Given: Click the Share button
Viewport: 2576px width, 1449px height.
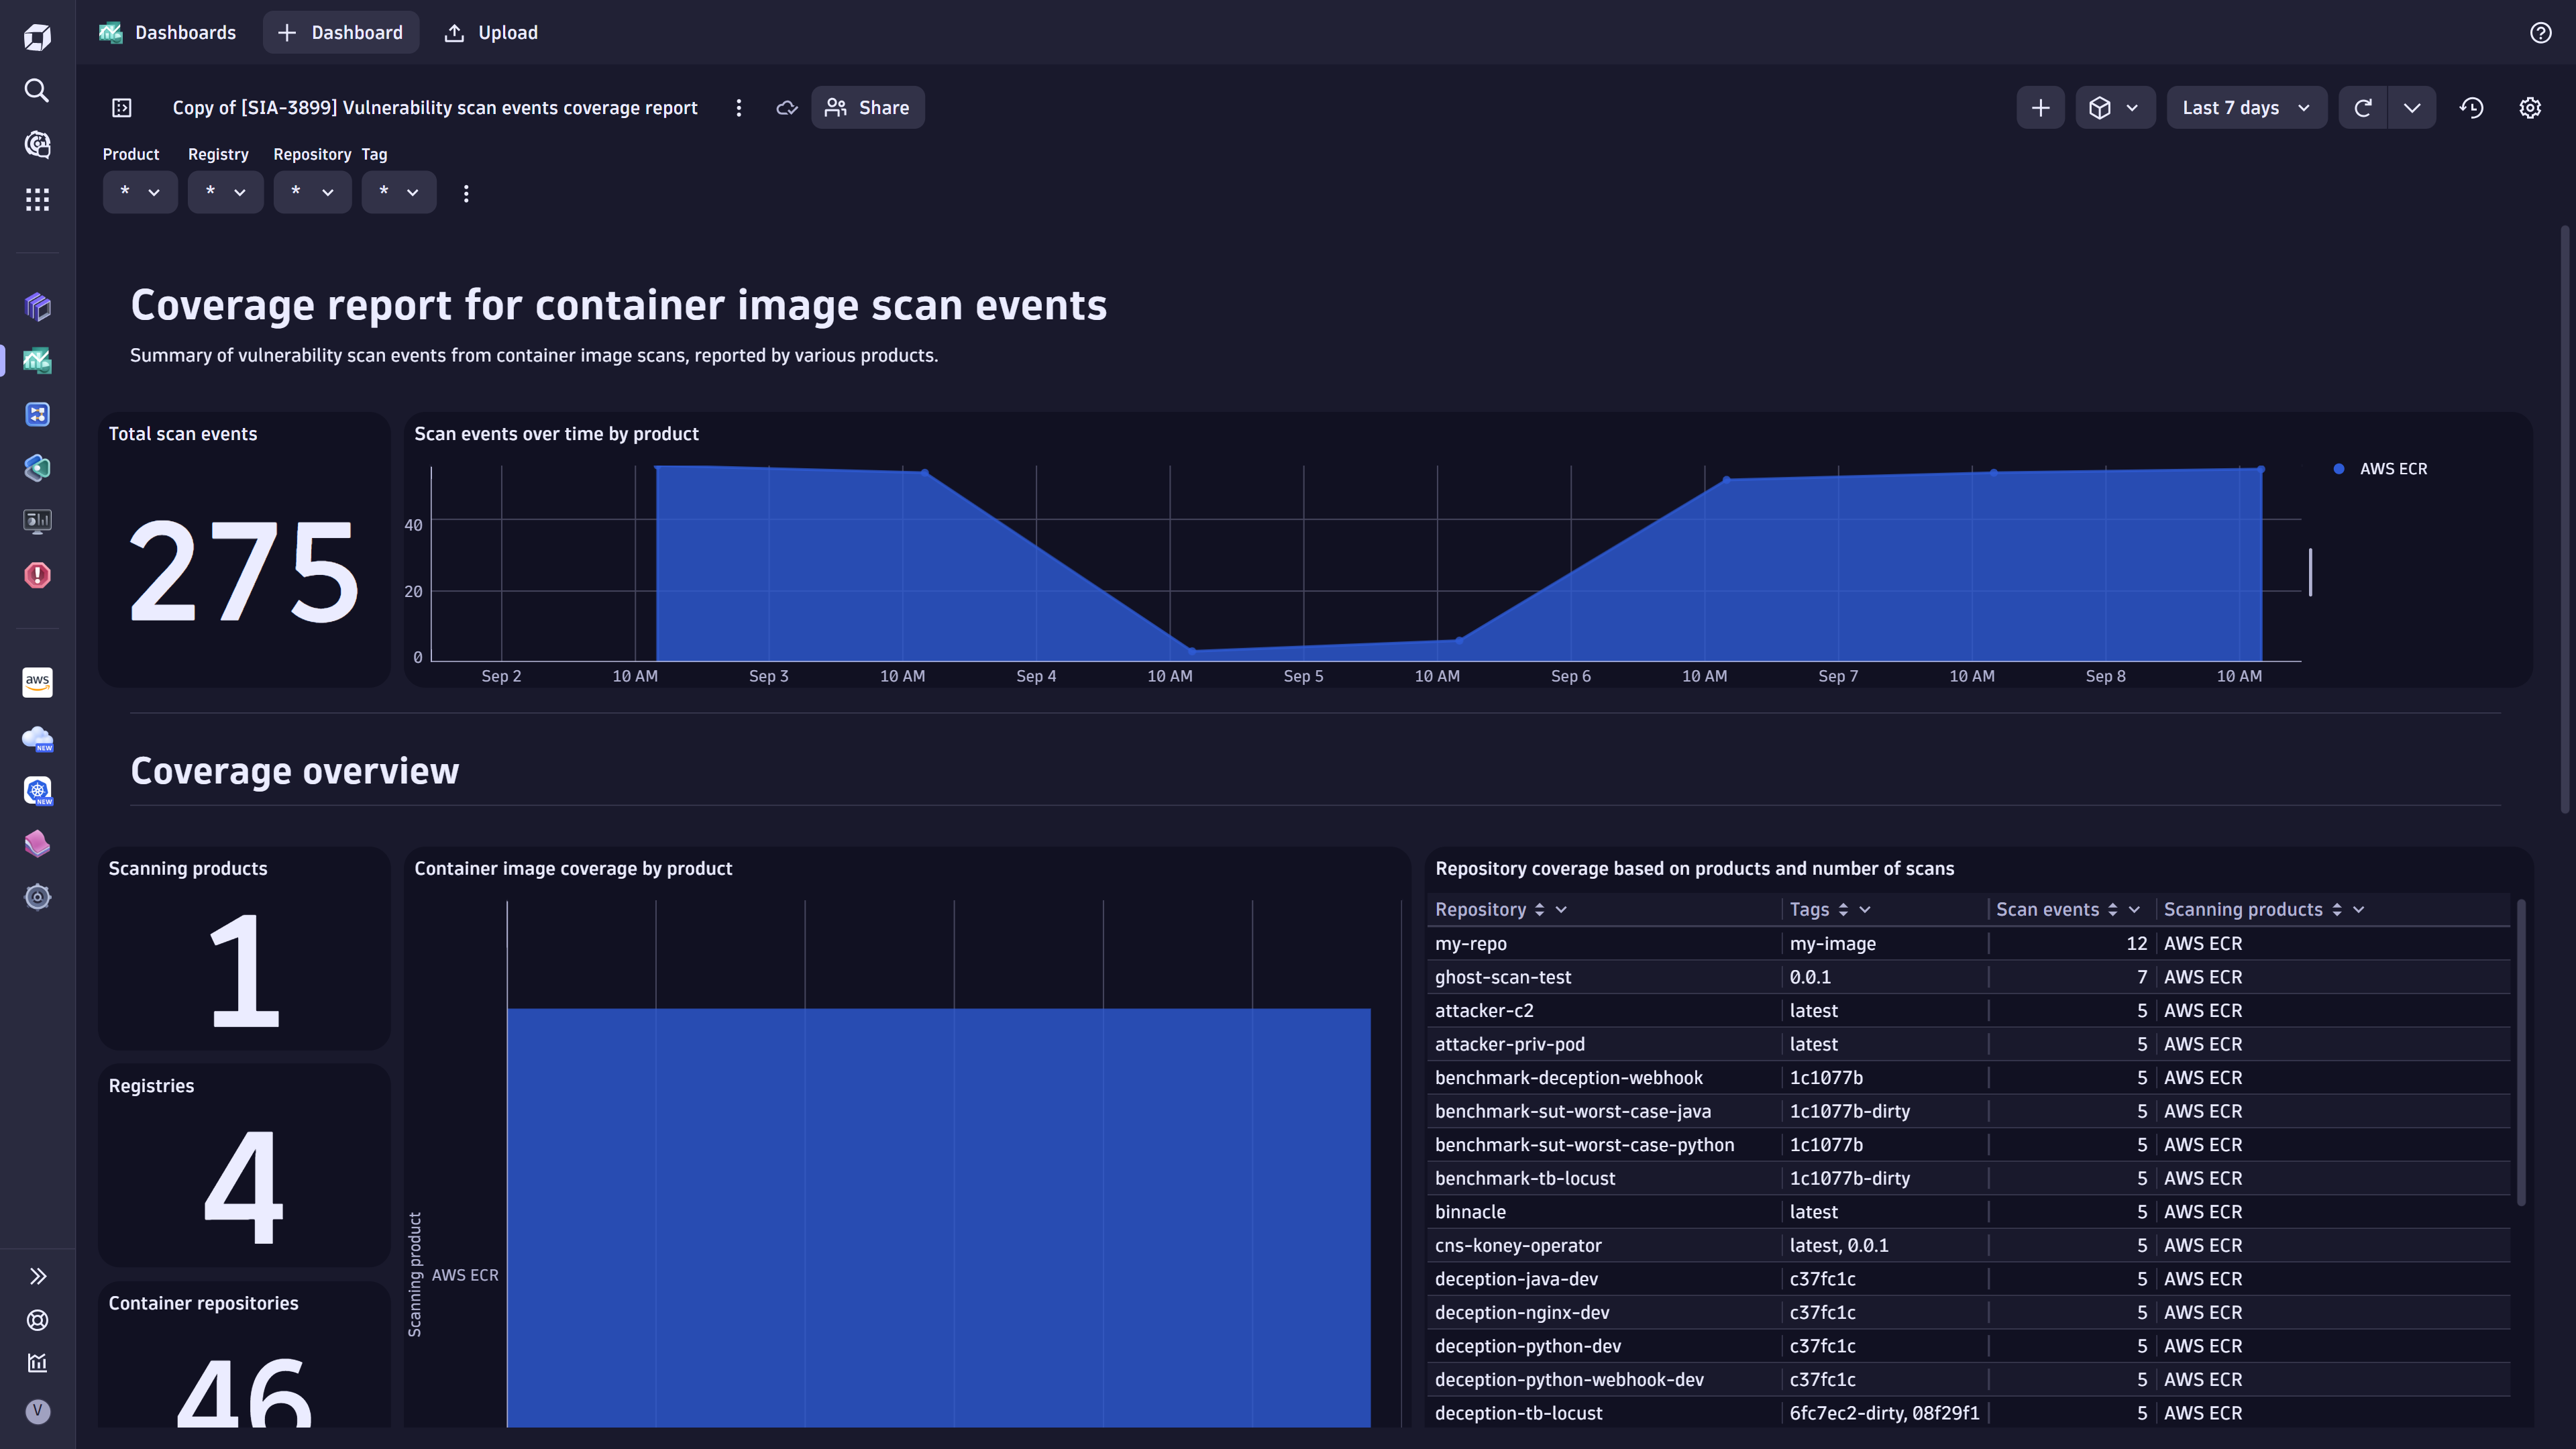Looking at the screenshot, I should [867, 108].
